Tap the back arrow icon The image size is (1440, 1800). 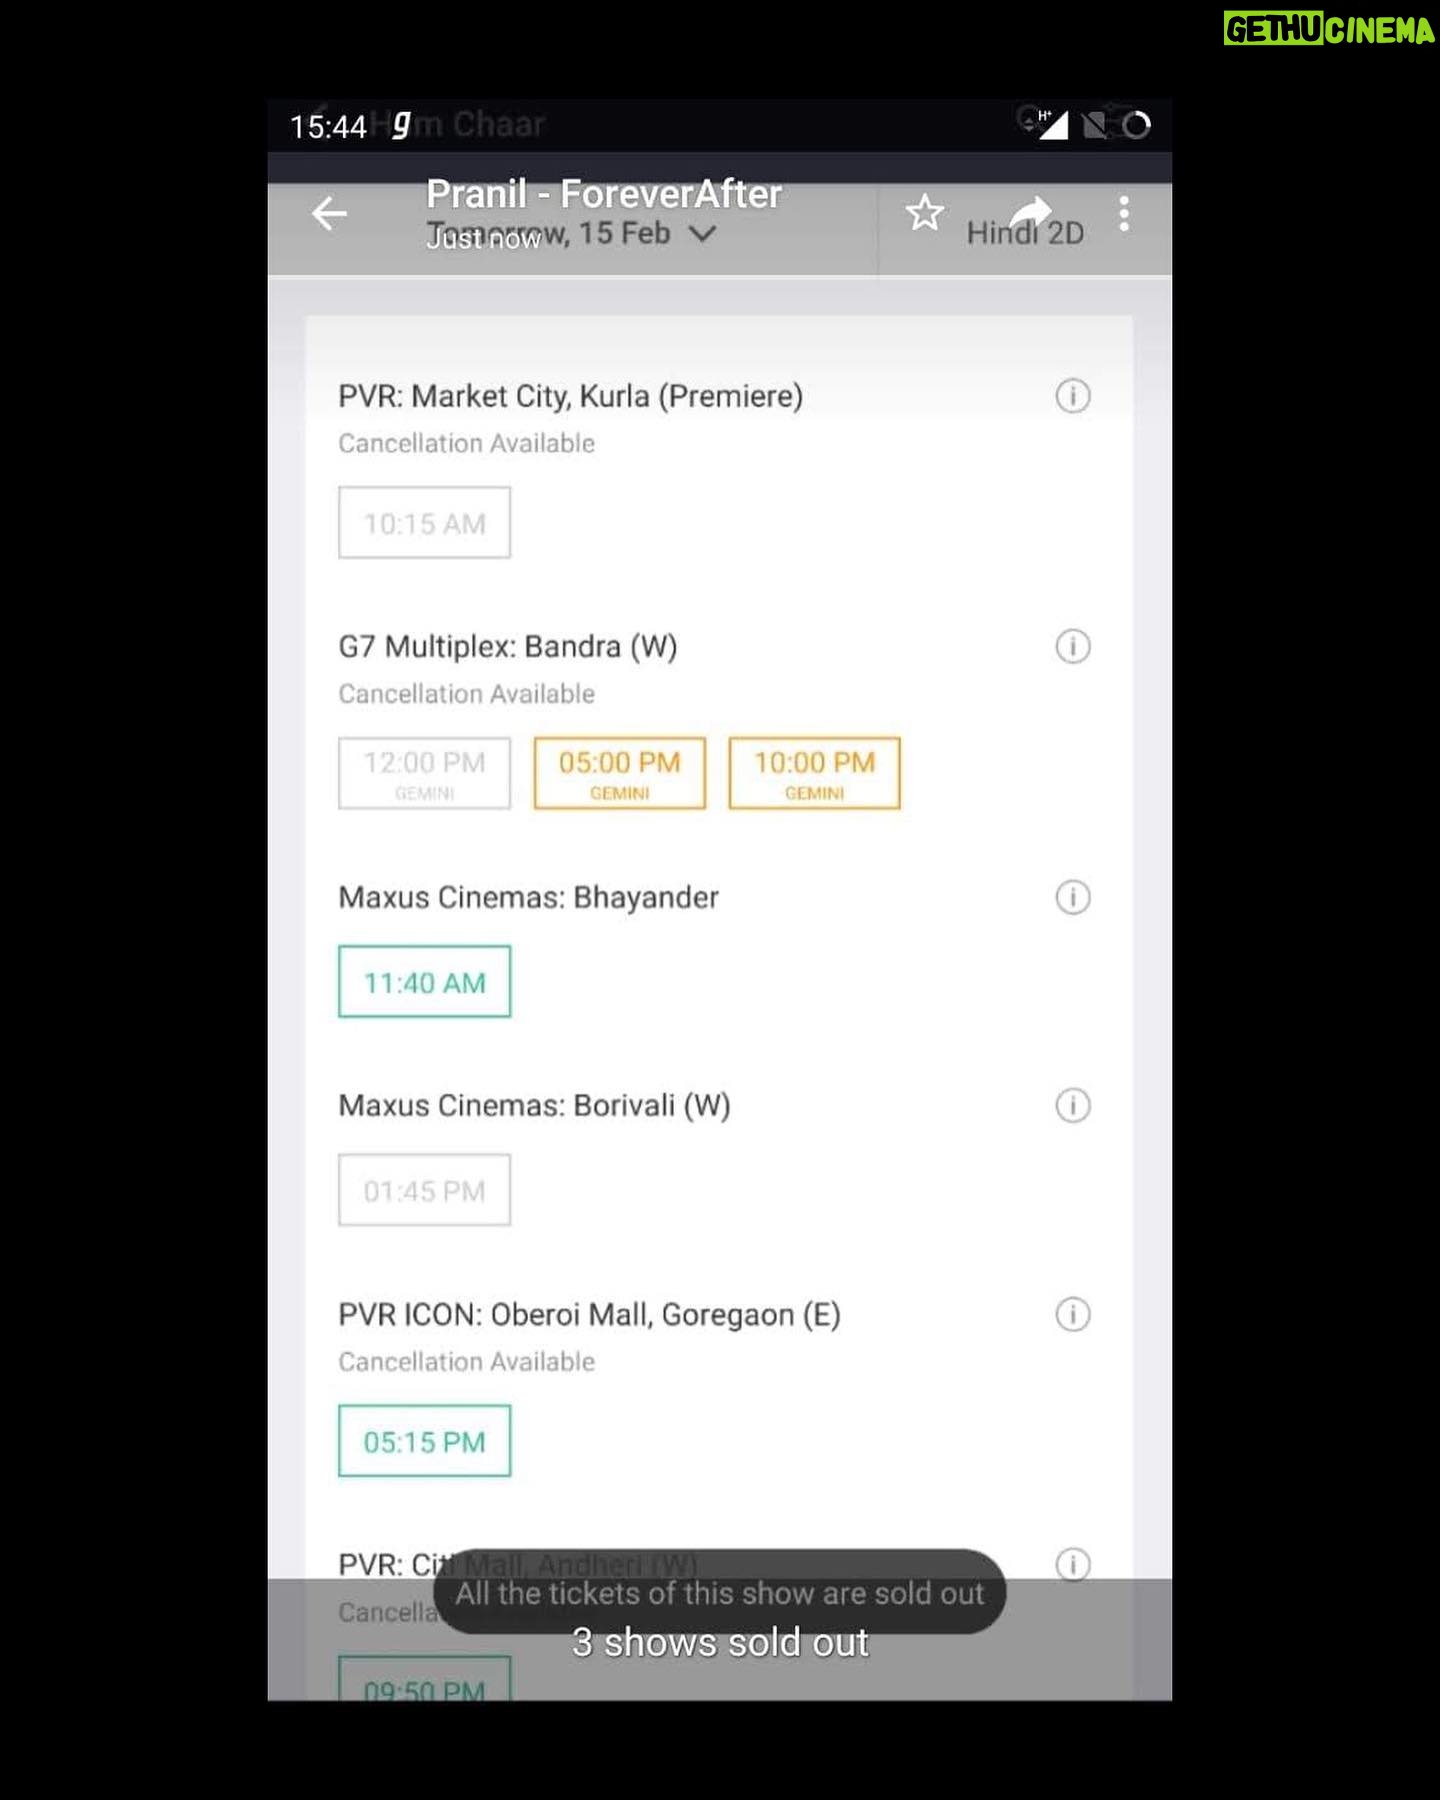329,213
